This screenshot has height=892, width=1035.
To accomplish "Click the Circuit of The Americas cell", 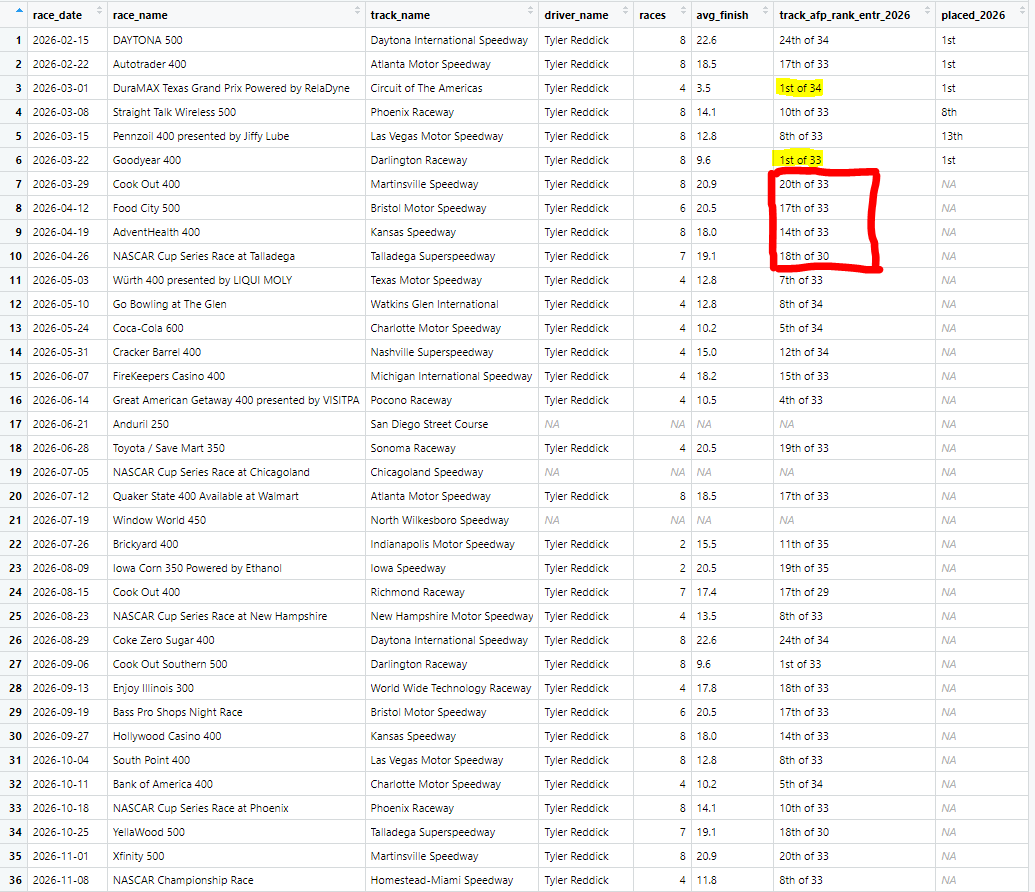I will point(451,88).
